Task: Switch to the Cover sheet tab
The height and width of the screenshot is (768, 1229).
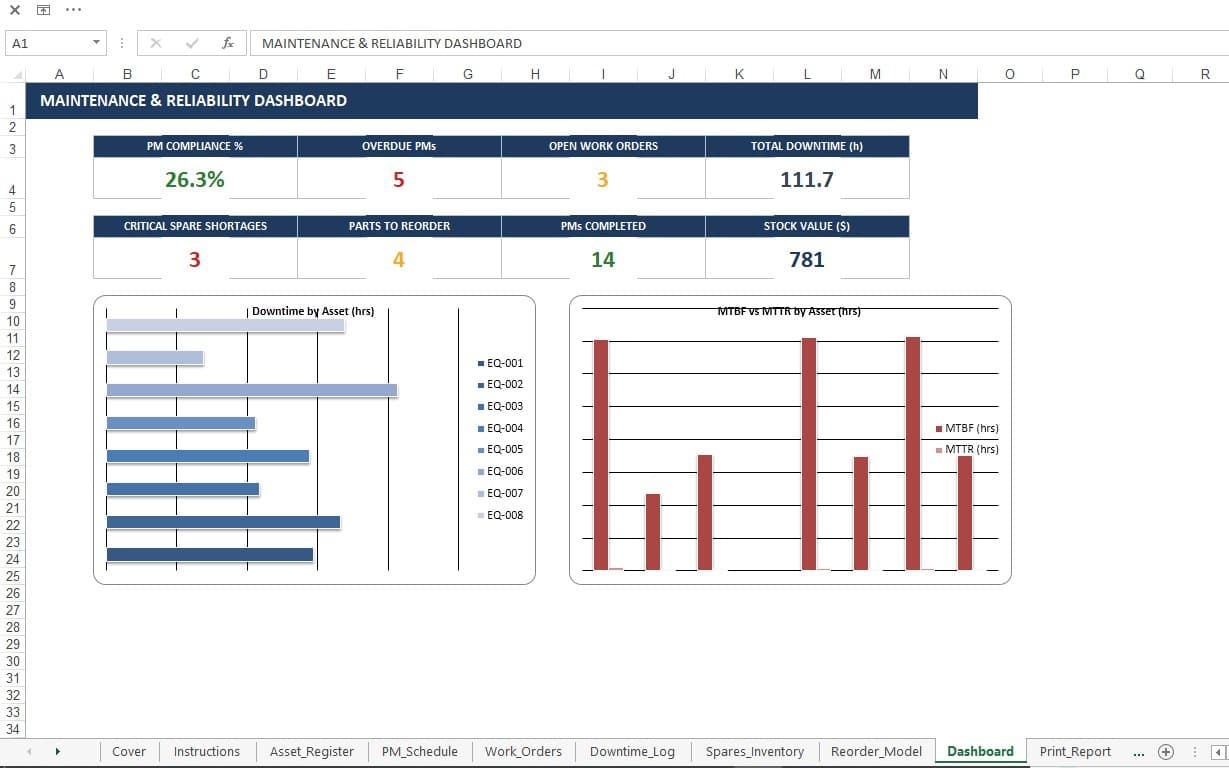Action: [x=129, y=752]
